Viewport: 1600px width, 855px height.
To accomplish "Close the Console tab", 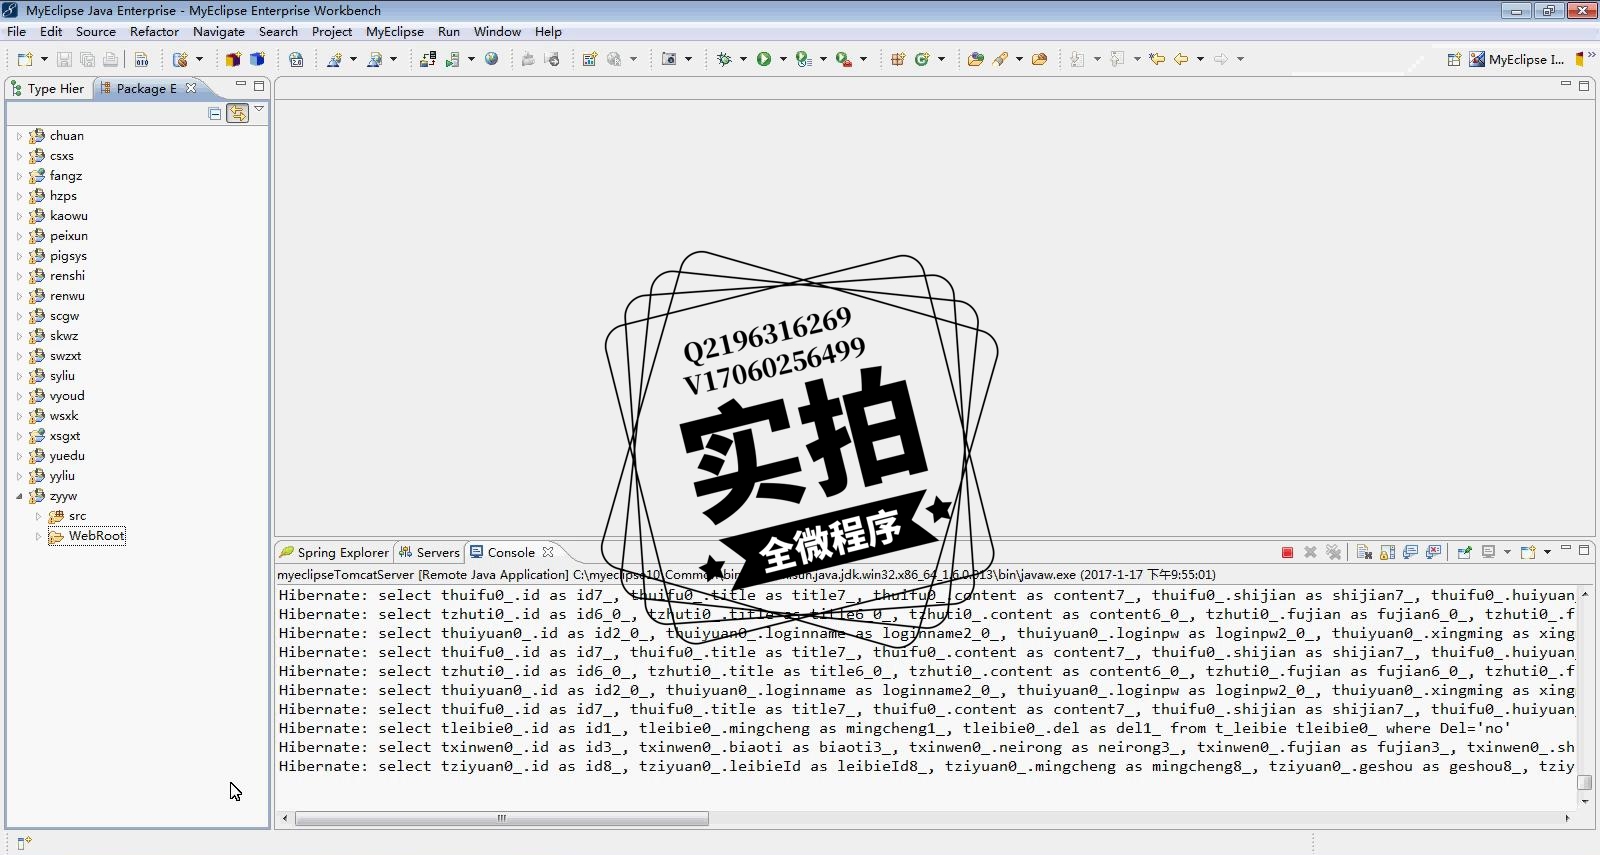I will 547,552.
